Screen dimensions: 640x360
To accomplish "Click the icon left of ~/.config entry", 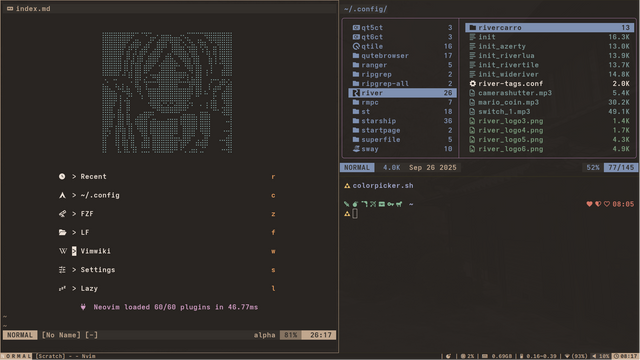I will (x=62, y=195).
